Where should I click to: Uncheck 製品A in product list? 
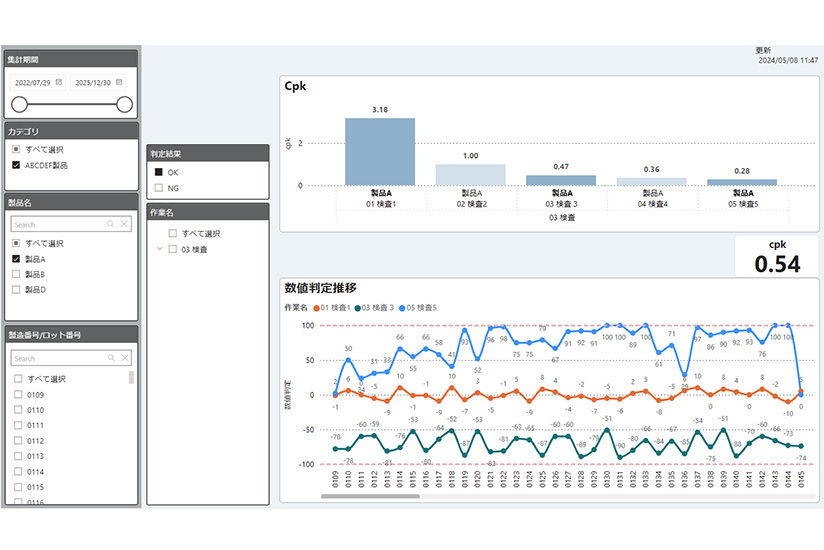16,259
